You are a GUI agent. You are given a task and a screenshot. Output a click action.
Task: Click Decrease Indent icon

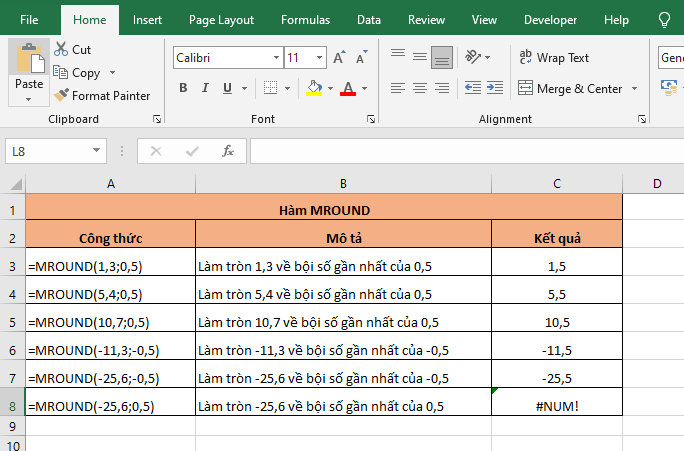click(472, 88)
